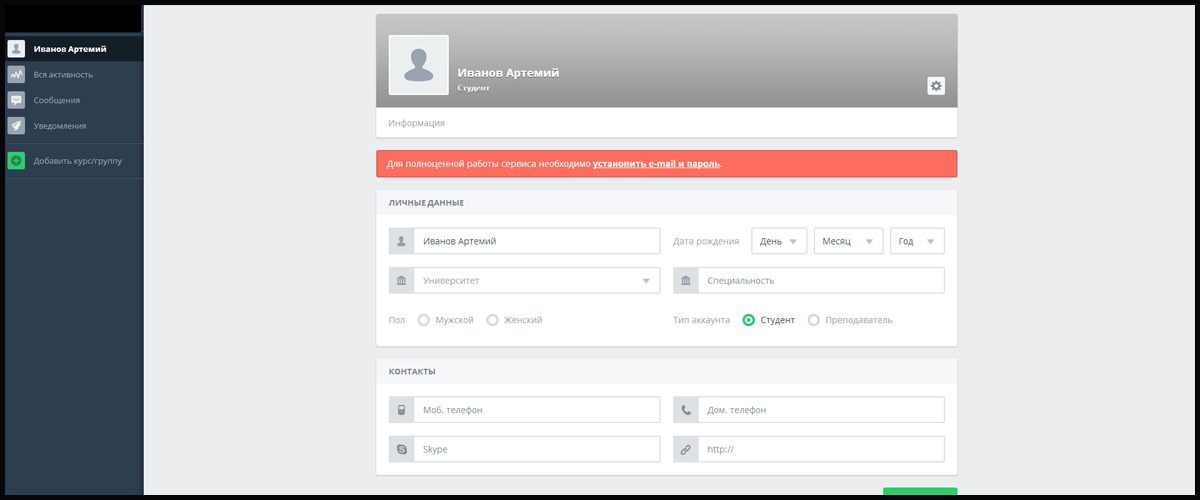
Task: Select the Мужской gender radio button
Action: [424, 320]
